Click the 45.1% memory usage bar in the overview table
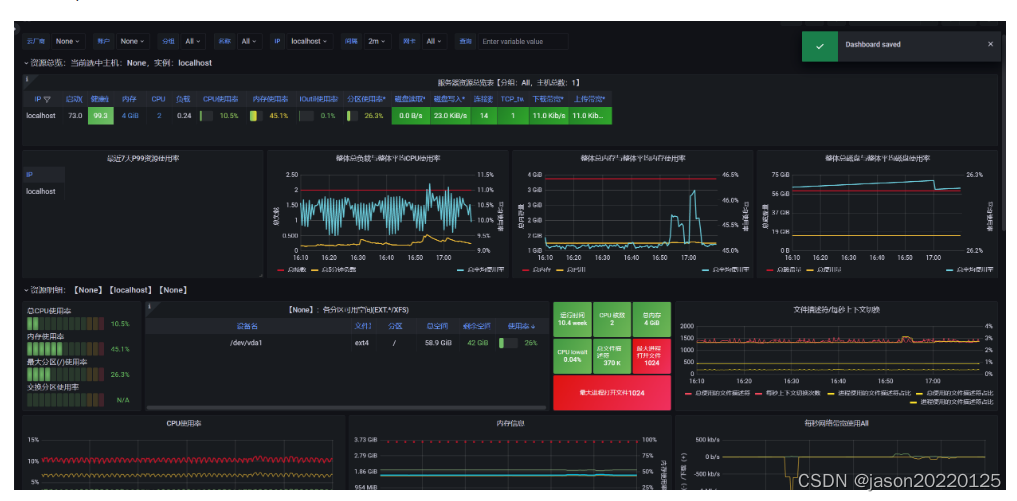 click(x=269, y=116)
